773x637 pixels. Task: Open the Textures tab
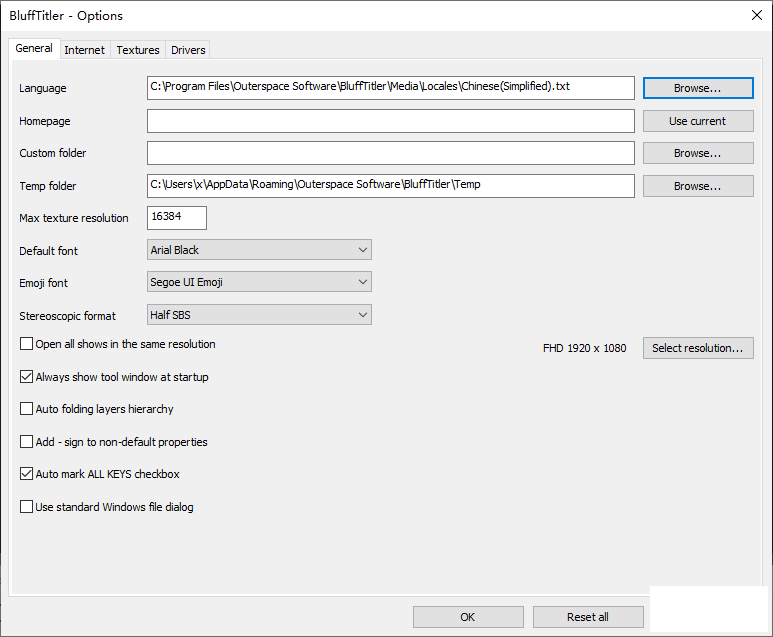click(138, 50)
